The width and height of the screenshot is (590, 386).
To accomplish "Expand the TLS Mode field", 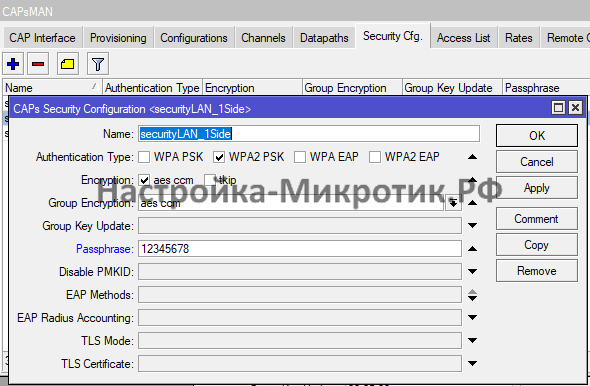I will pyautogui.click(x=472, y=340).
